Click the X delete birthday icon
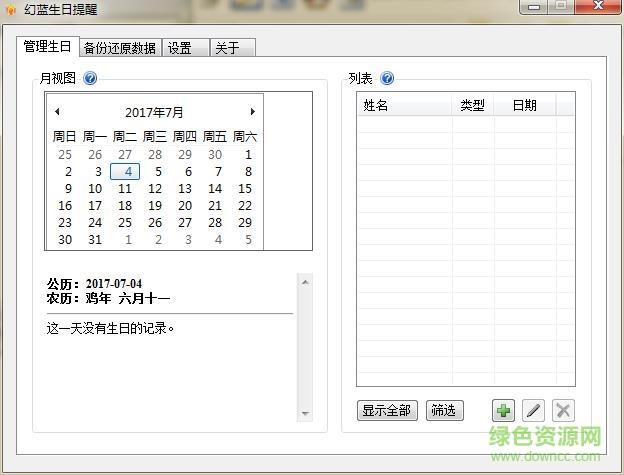The width and height of the screenshot is (624, 475). click(563, 410)
